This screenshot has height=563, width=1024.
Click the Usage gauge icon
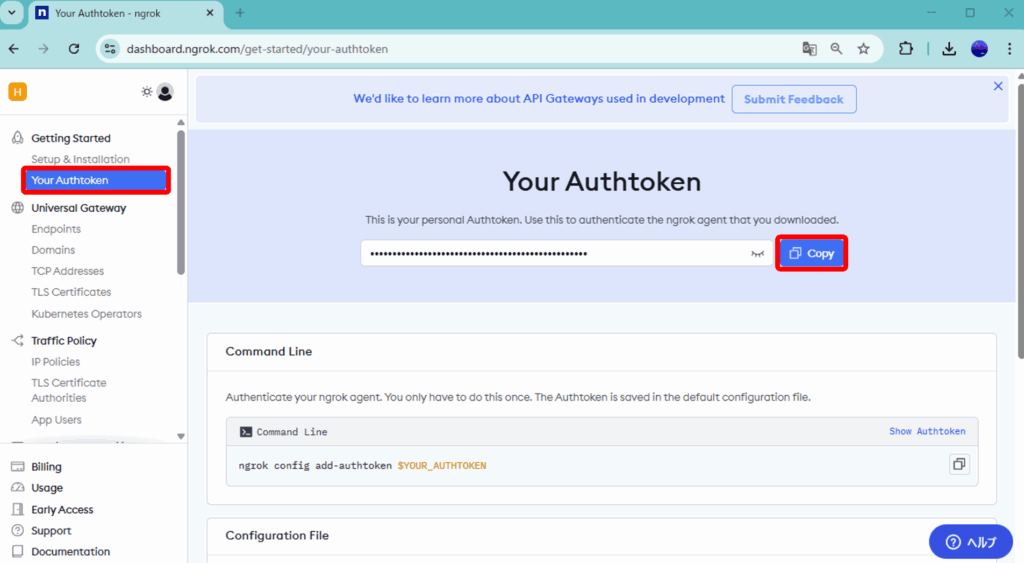(18, 488)
